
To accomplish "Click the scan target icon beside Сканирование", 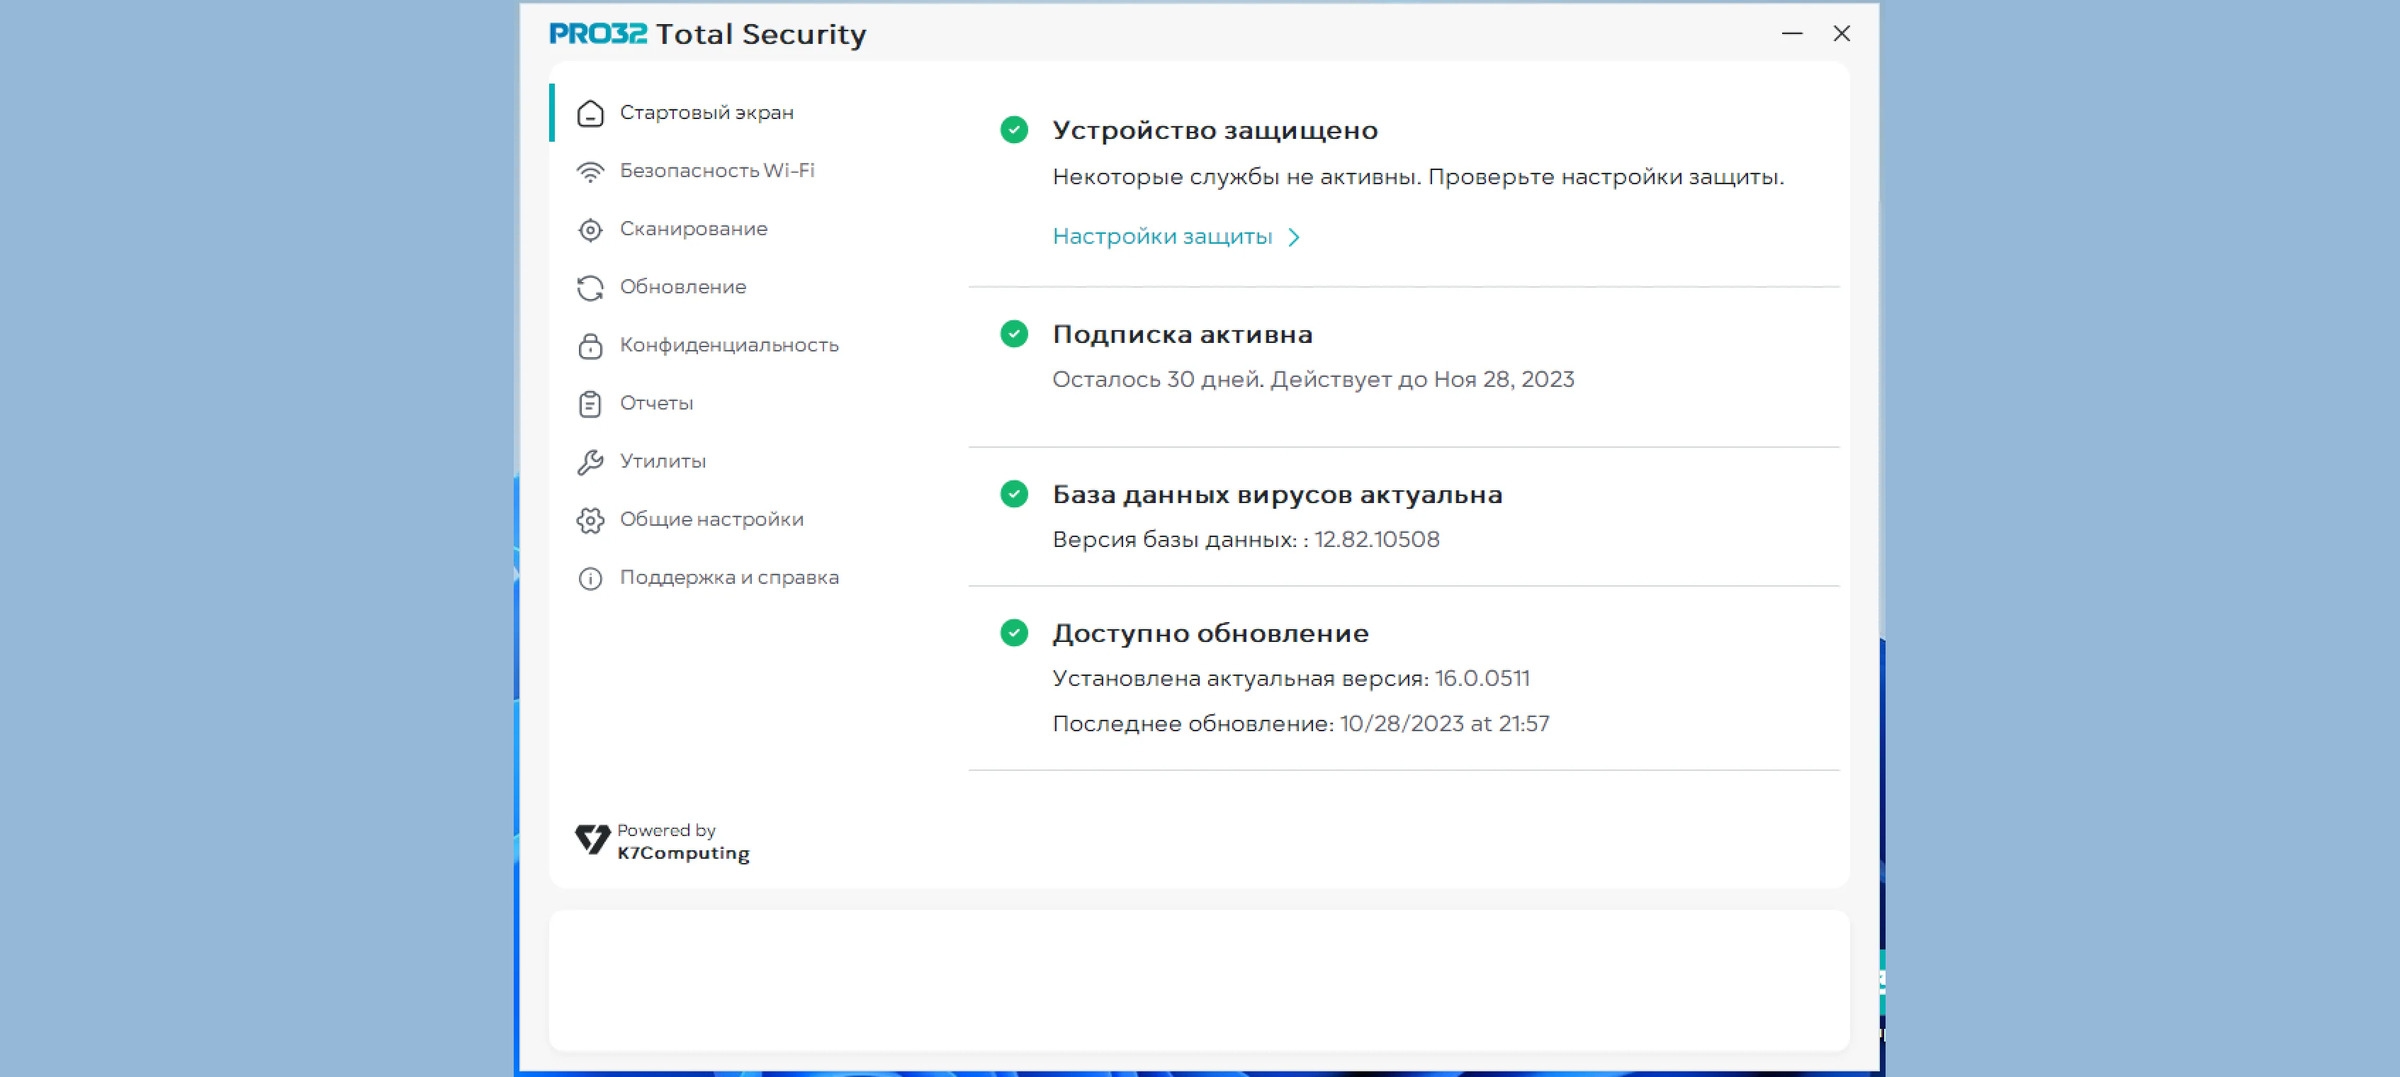I will 590,229.
